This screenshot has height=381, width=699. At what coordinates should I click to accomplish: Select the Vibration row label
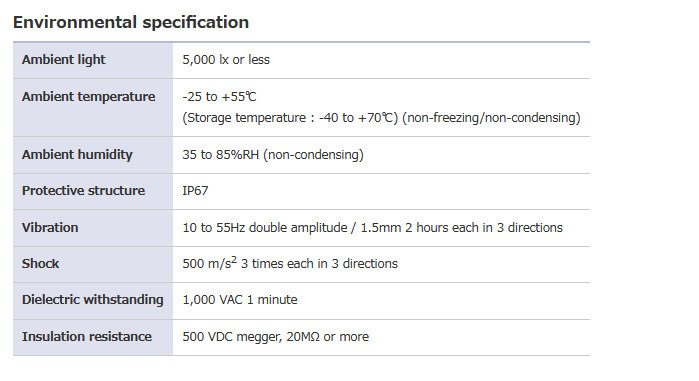[50, 228]
